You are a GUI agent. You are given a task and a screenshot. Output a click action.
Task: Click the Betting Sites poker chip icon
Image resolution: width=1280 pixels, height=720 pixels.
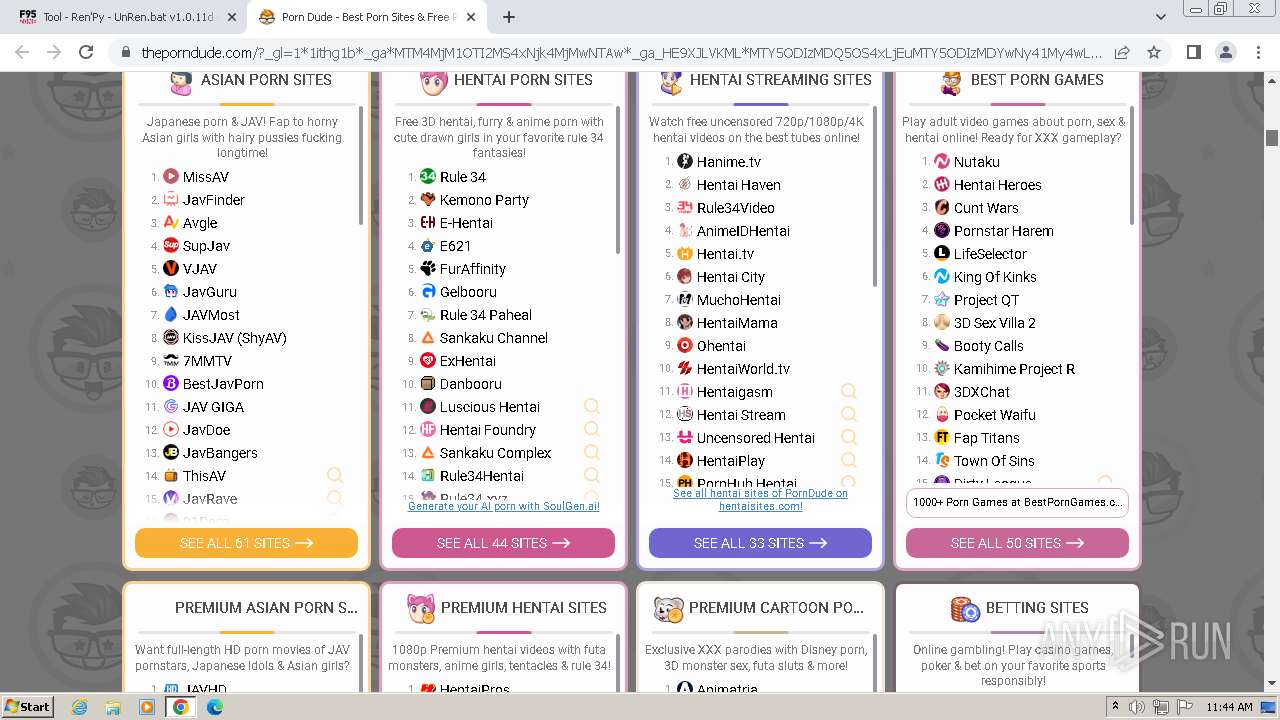click(x=965, y=608)
